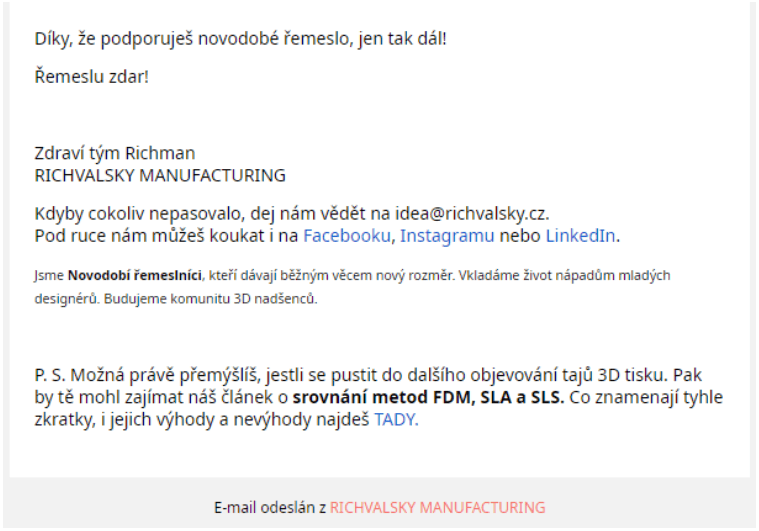
Task: Click the bold Novodobí řemeslníci text
Action: tap(135, 275)
